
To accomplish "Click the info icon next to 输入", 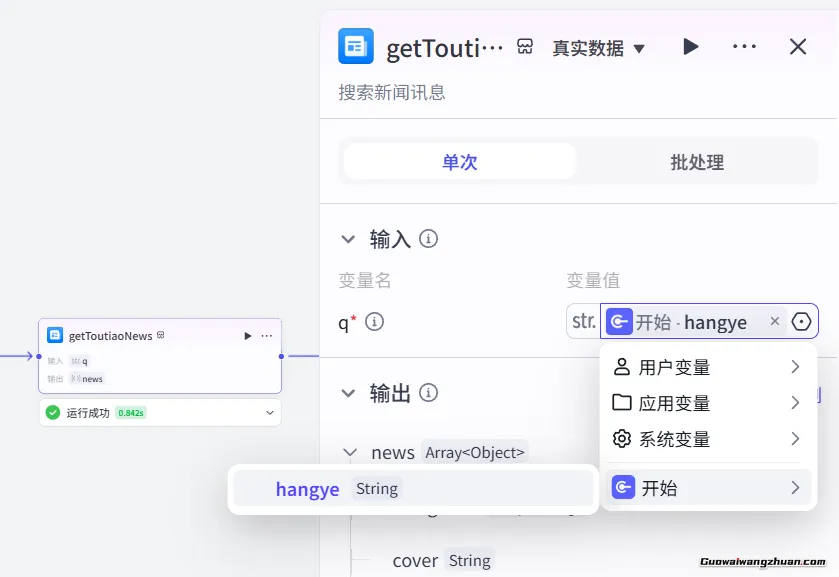I will pos(429,239).
